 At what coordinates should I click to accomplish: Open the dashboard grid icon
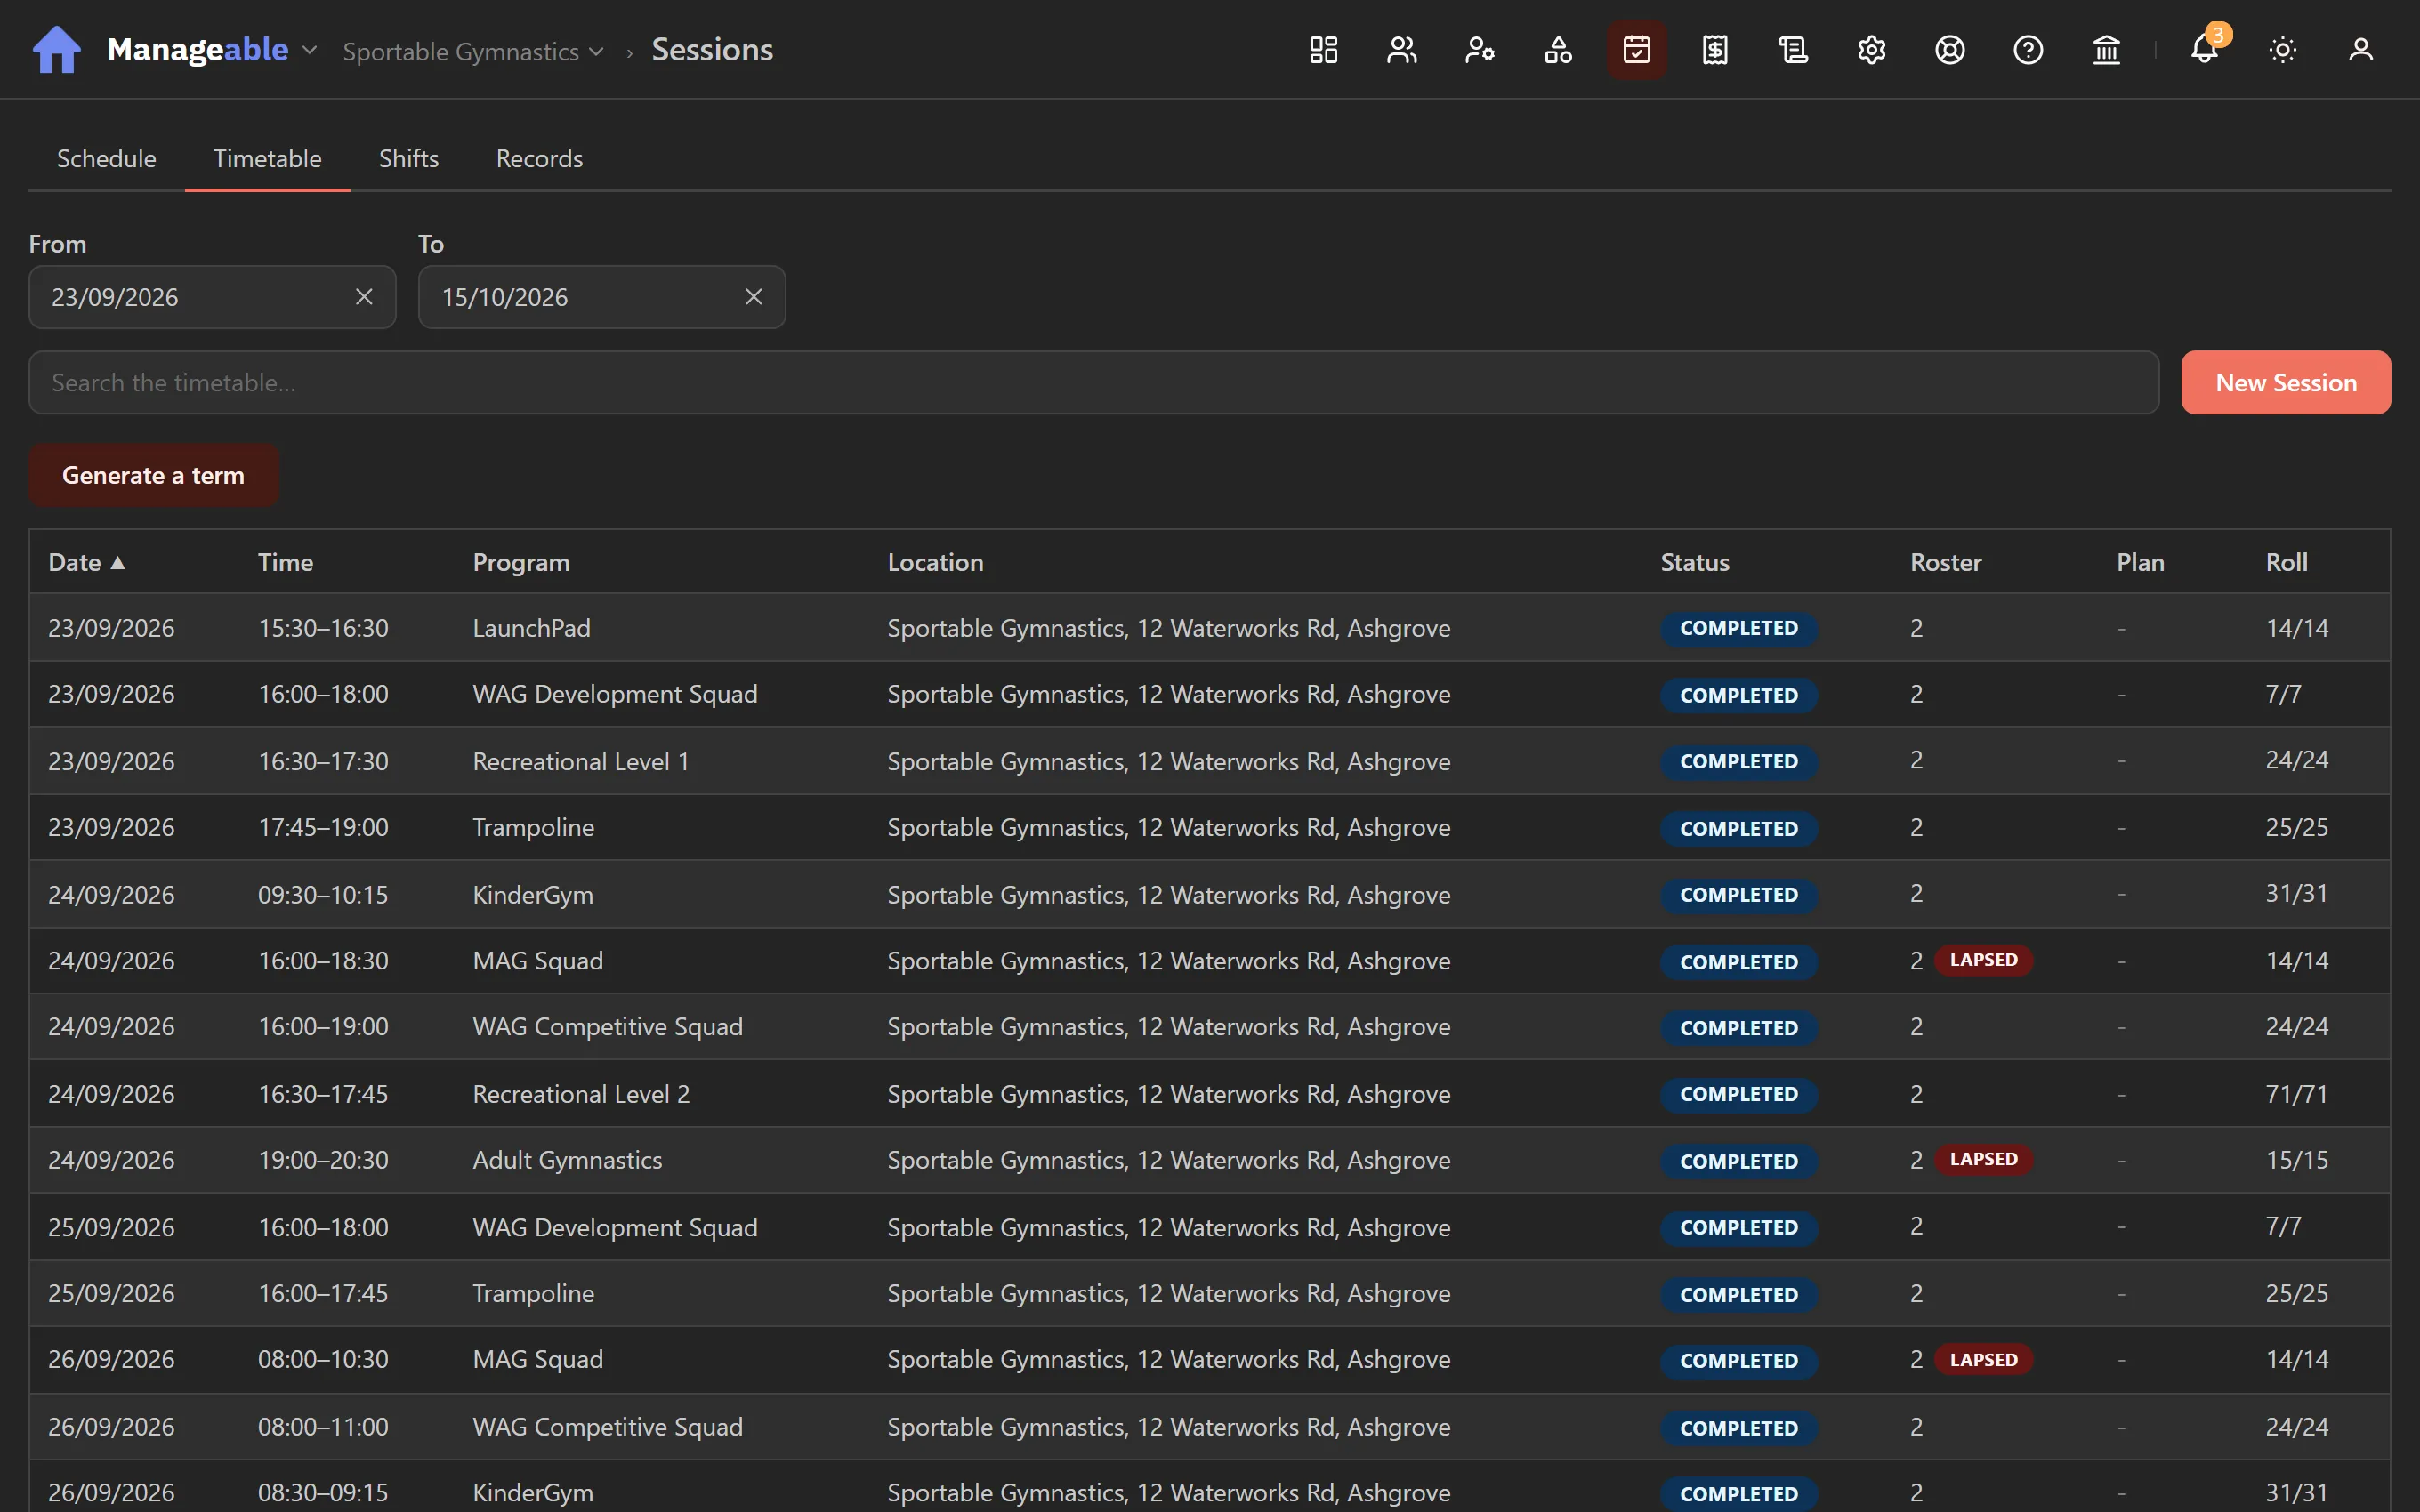1323,49
